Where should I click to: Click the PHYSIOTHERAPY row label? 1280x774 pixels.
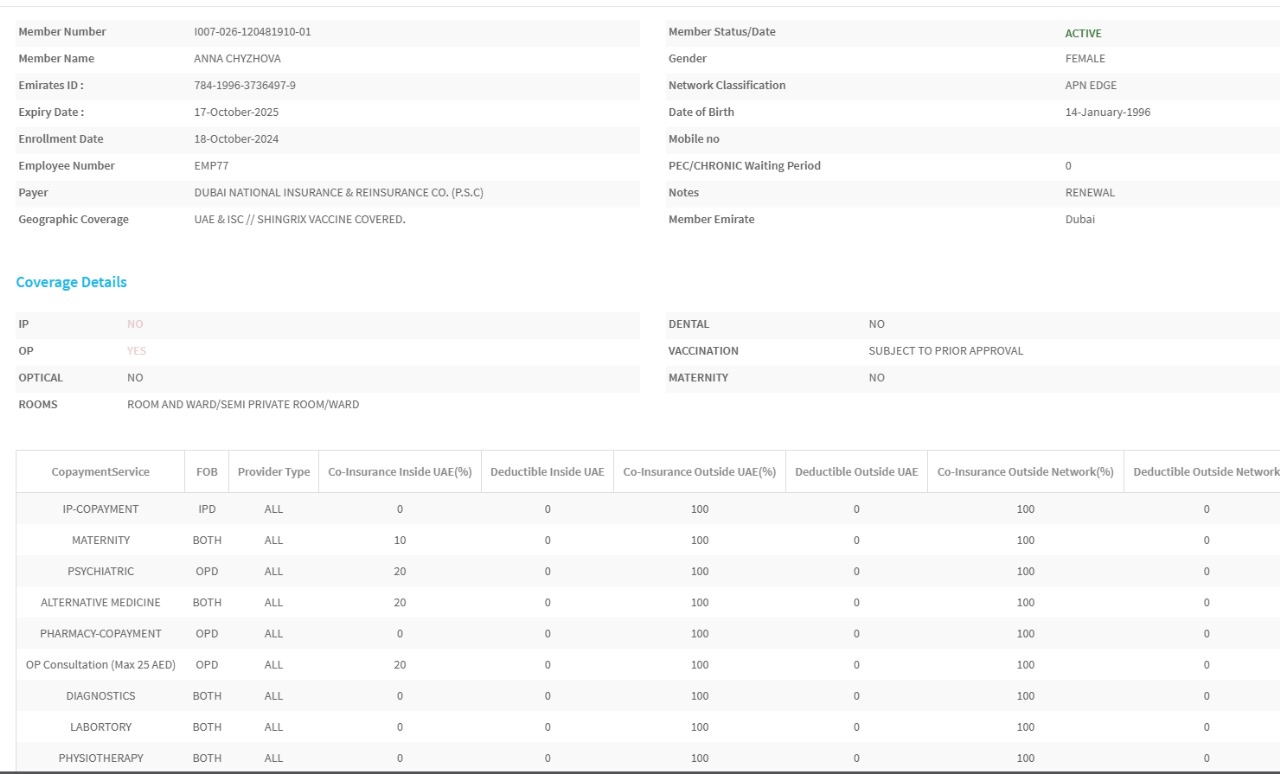click(101, 757)
